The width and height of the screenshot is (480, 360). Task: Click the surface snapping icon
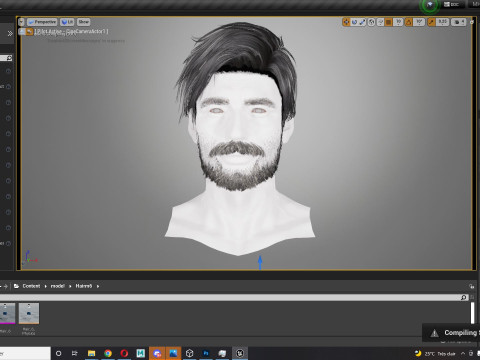[380, 22]
